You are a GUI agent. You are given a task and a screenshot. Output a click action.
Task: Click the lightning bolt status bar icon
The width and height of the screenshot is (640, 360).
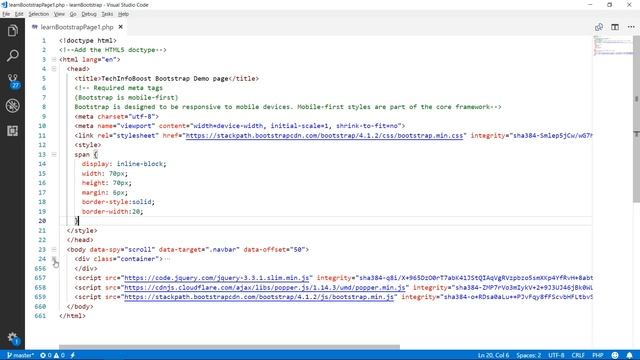[73, 355]
